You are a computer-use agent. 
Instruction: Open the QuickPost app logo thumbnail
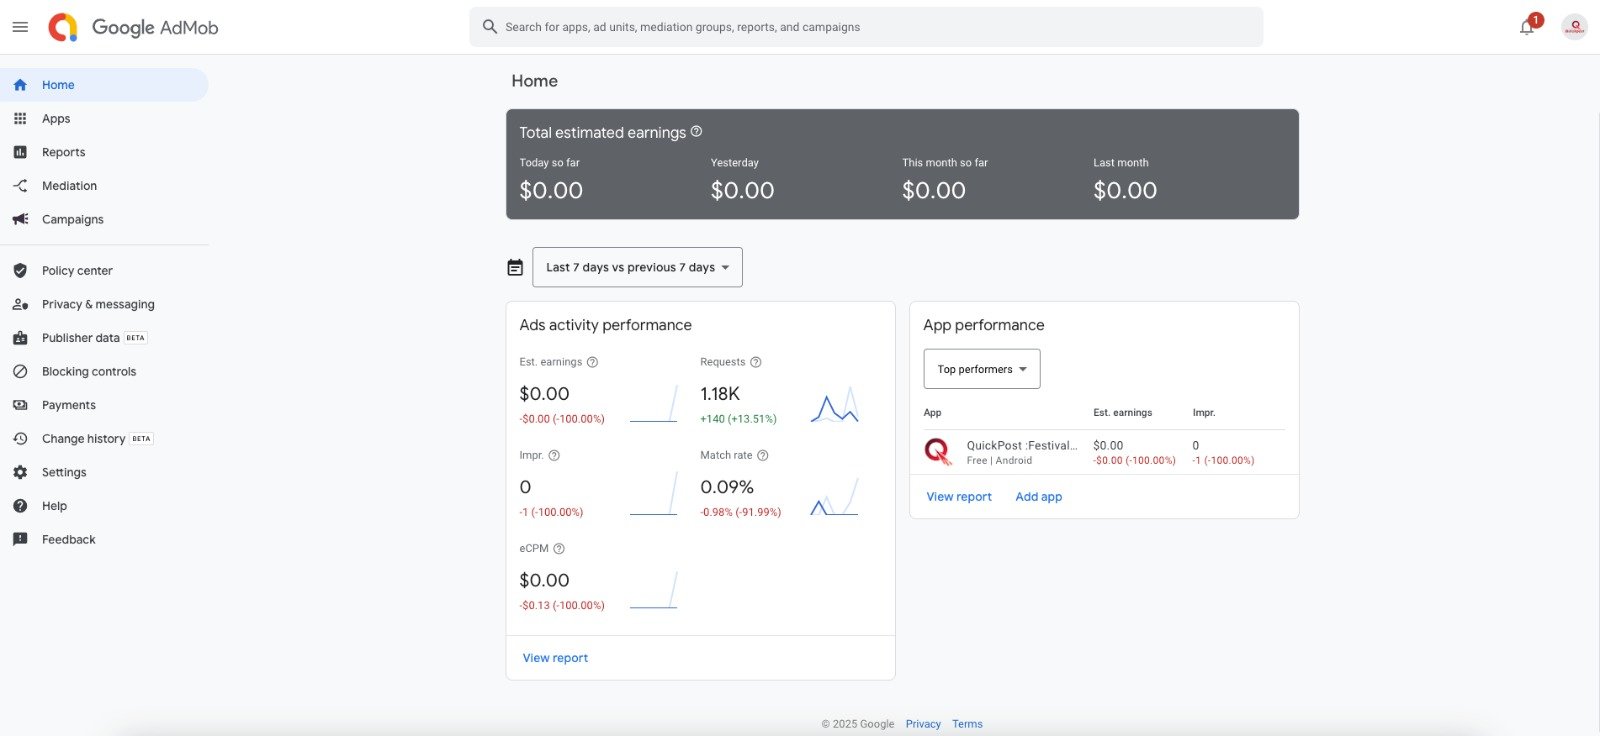point(938,452)
